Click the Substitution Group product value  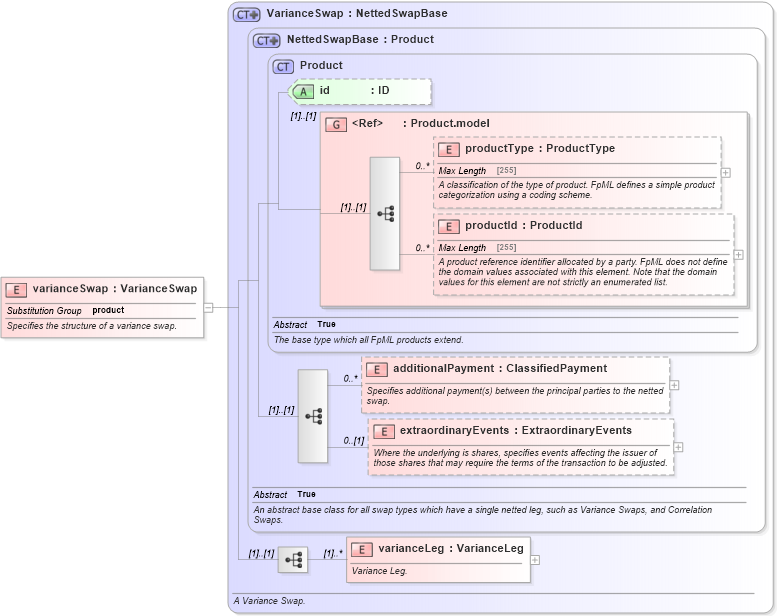[x=108, y=310]
